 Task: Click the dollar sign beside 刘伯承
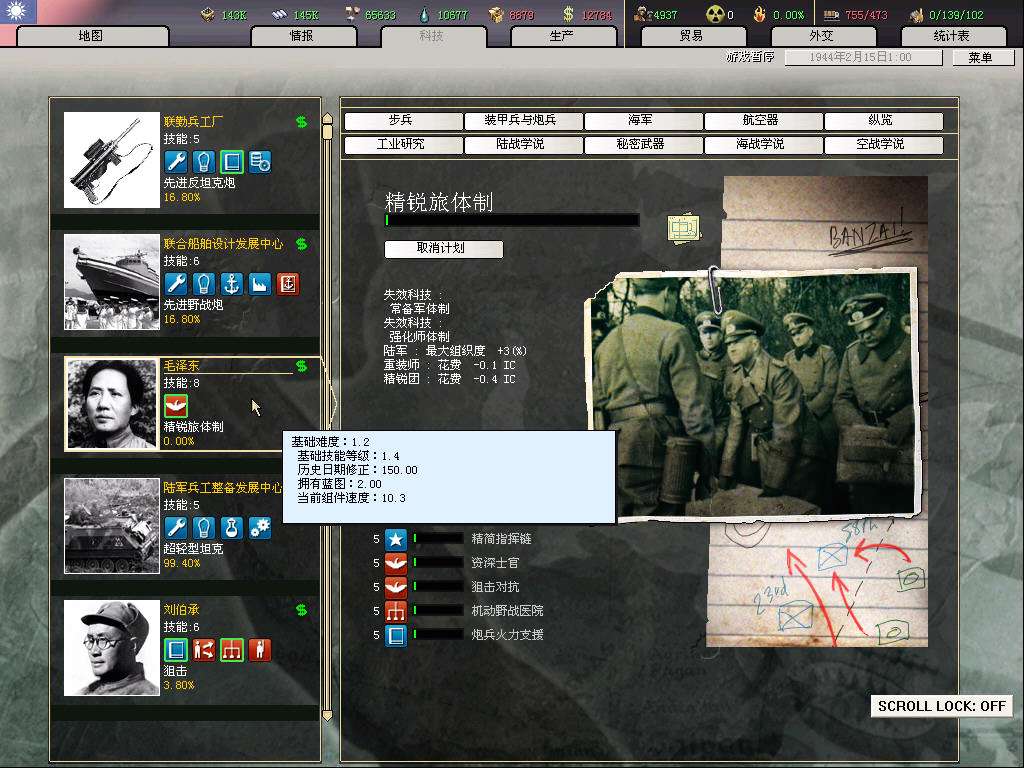coord(302,610)
